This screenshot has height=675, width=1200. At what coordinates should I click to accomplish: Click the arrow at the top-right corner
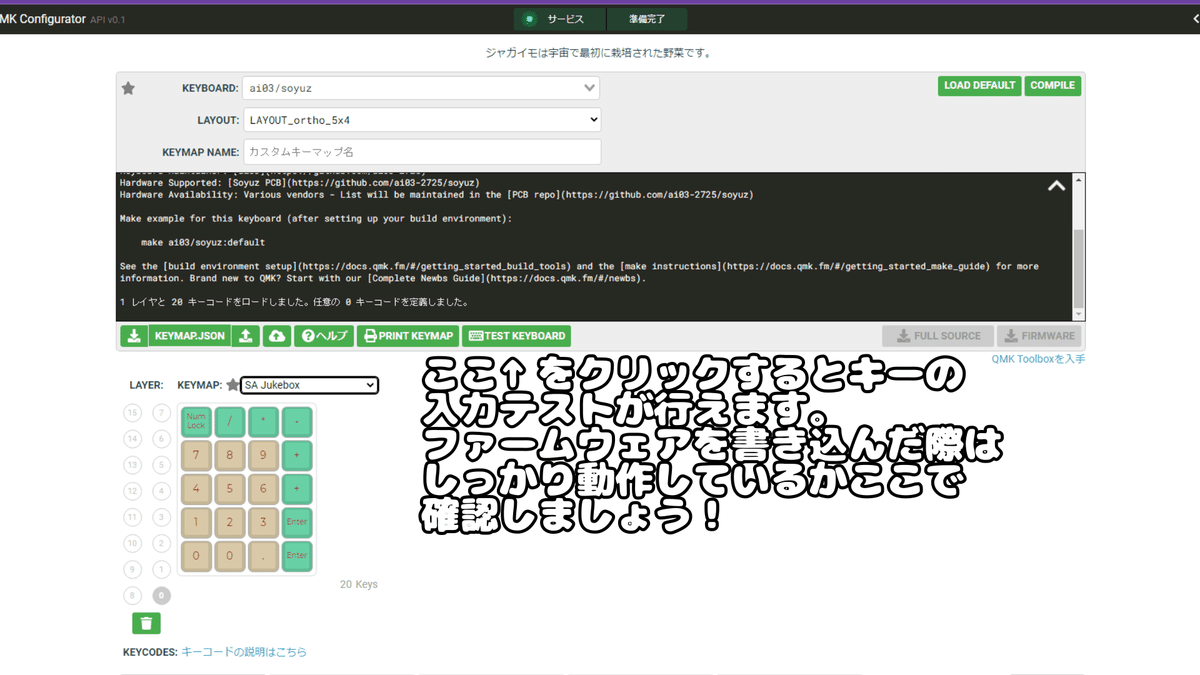pos(1194,19)
